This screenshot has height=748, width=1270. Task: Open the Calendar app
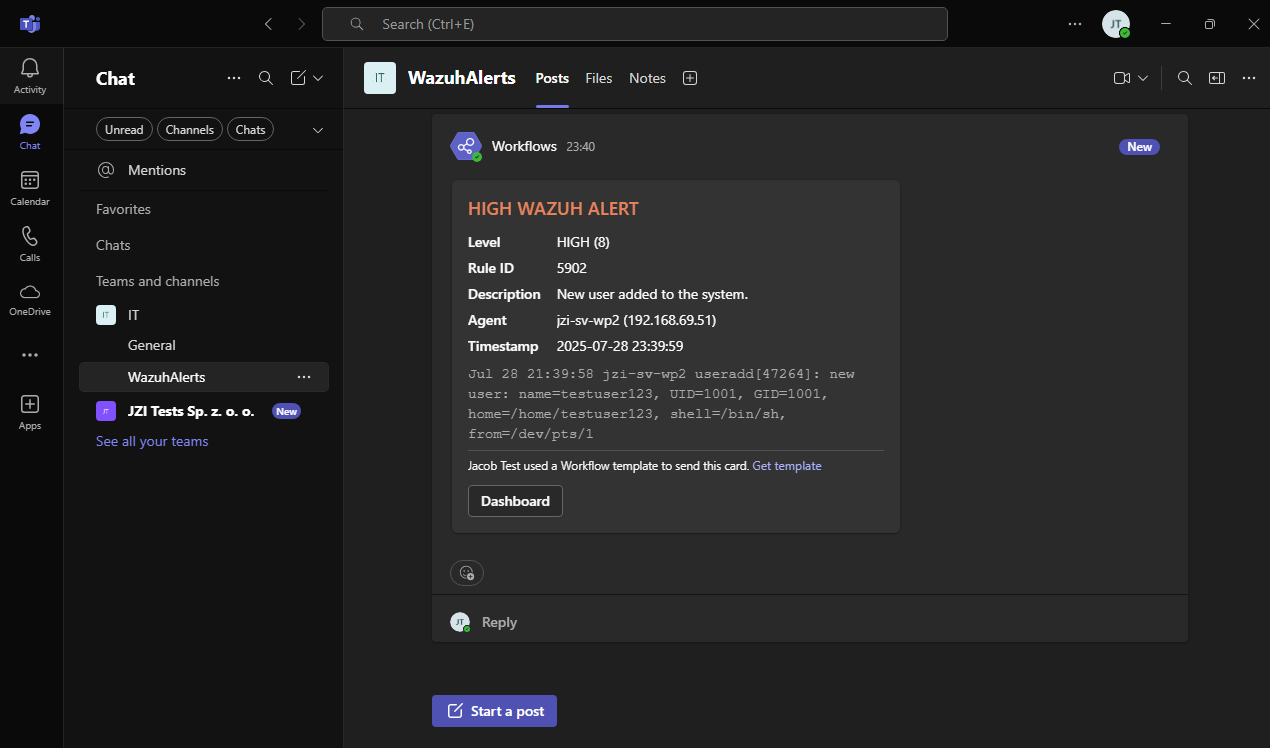[x=30, y=188]
